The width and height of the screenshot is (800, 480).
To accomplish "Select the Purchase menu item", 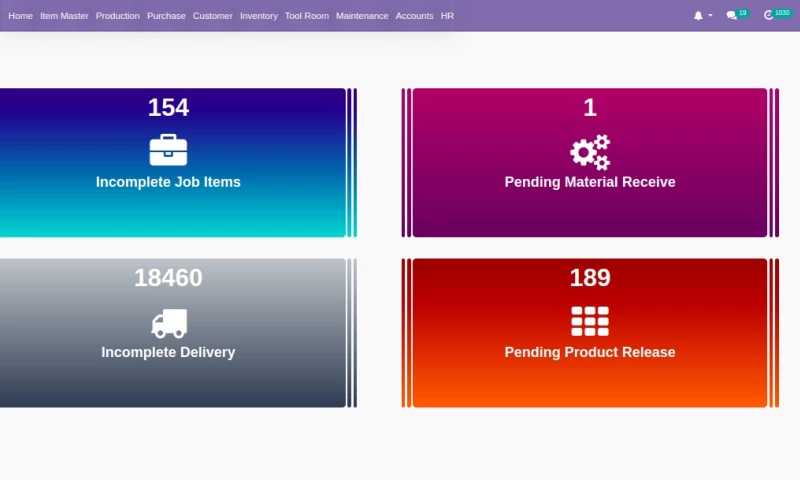I will coord(166,16).
